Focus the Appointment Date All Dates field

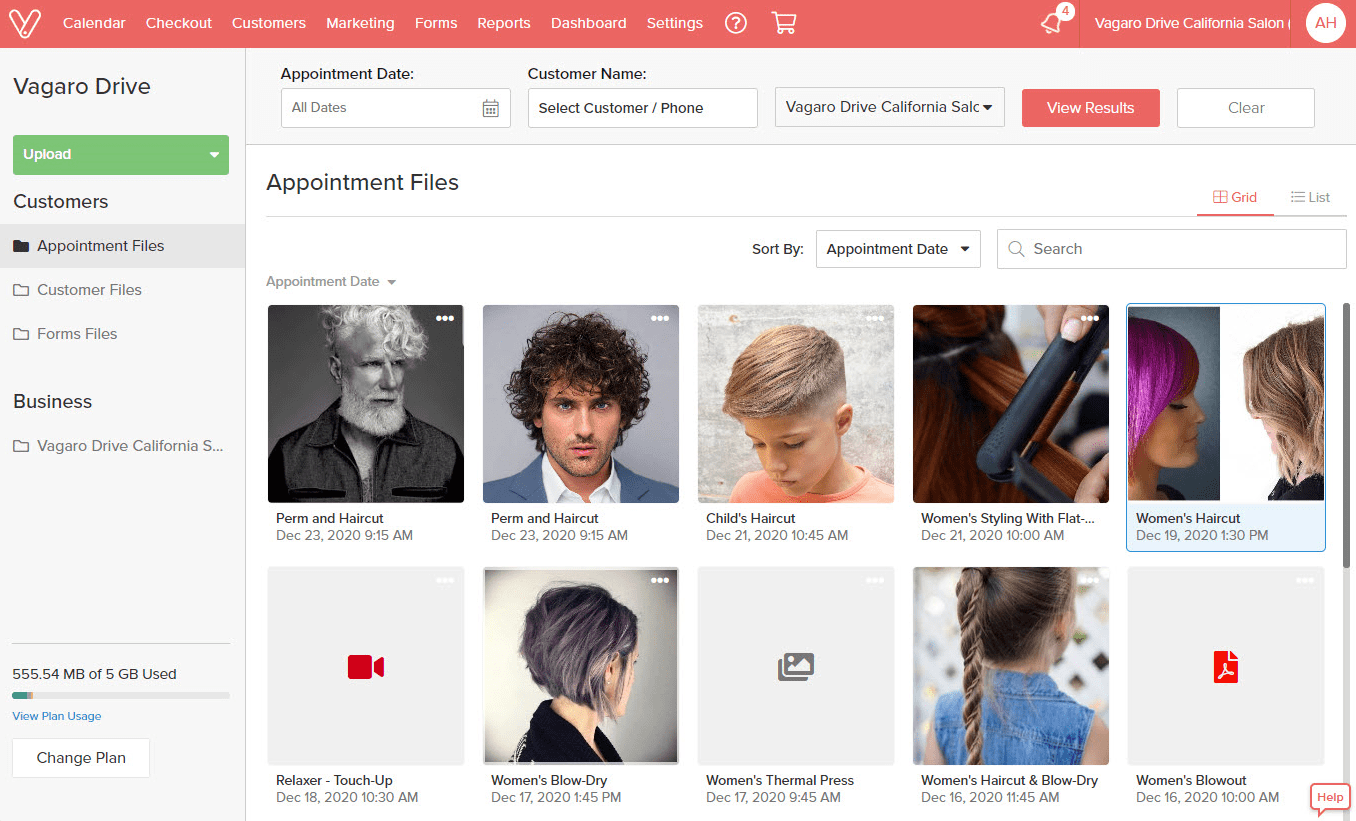click(x=396, y=108)
